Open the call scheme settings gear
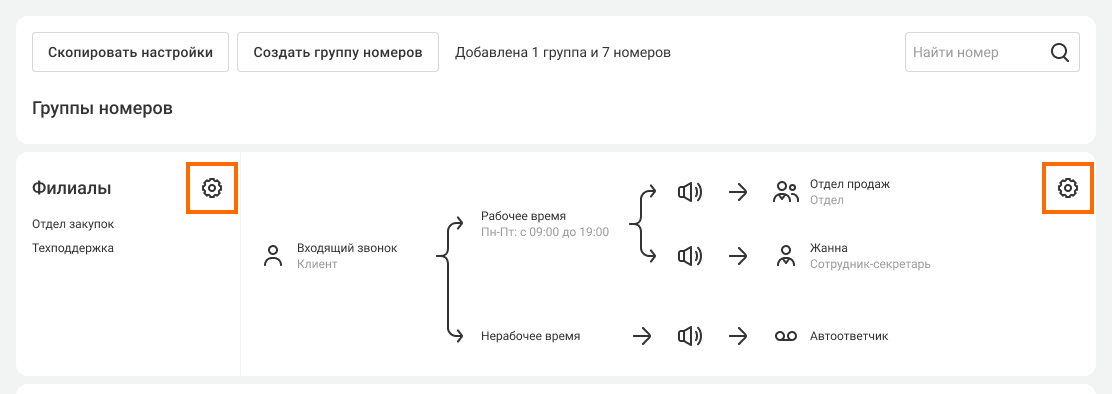 1067,188
